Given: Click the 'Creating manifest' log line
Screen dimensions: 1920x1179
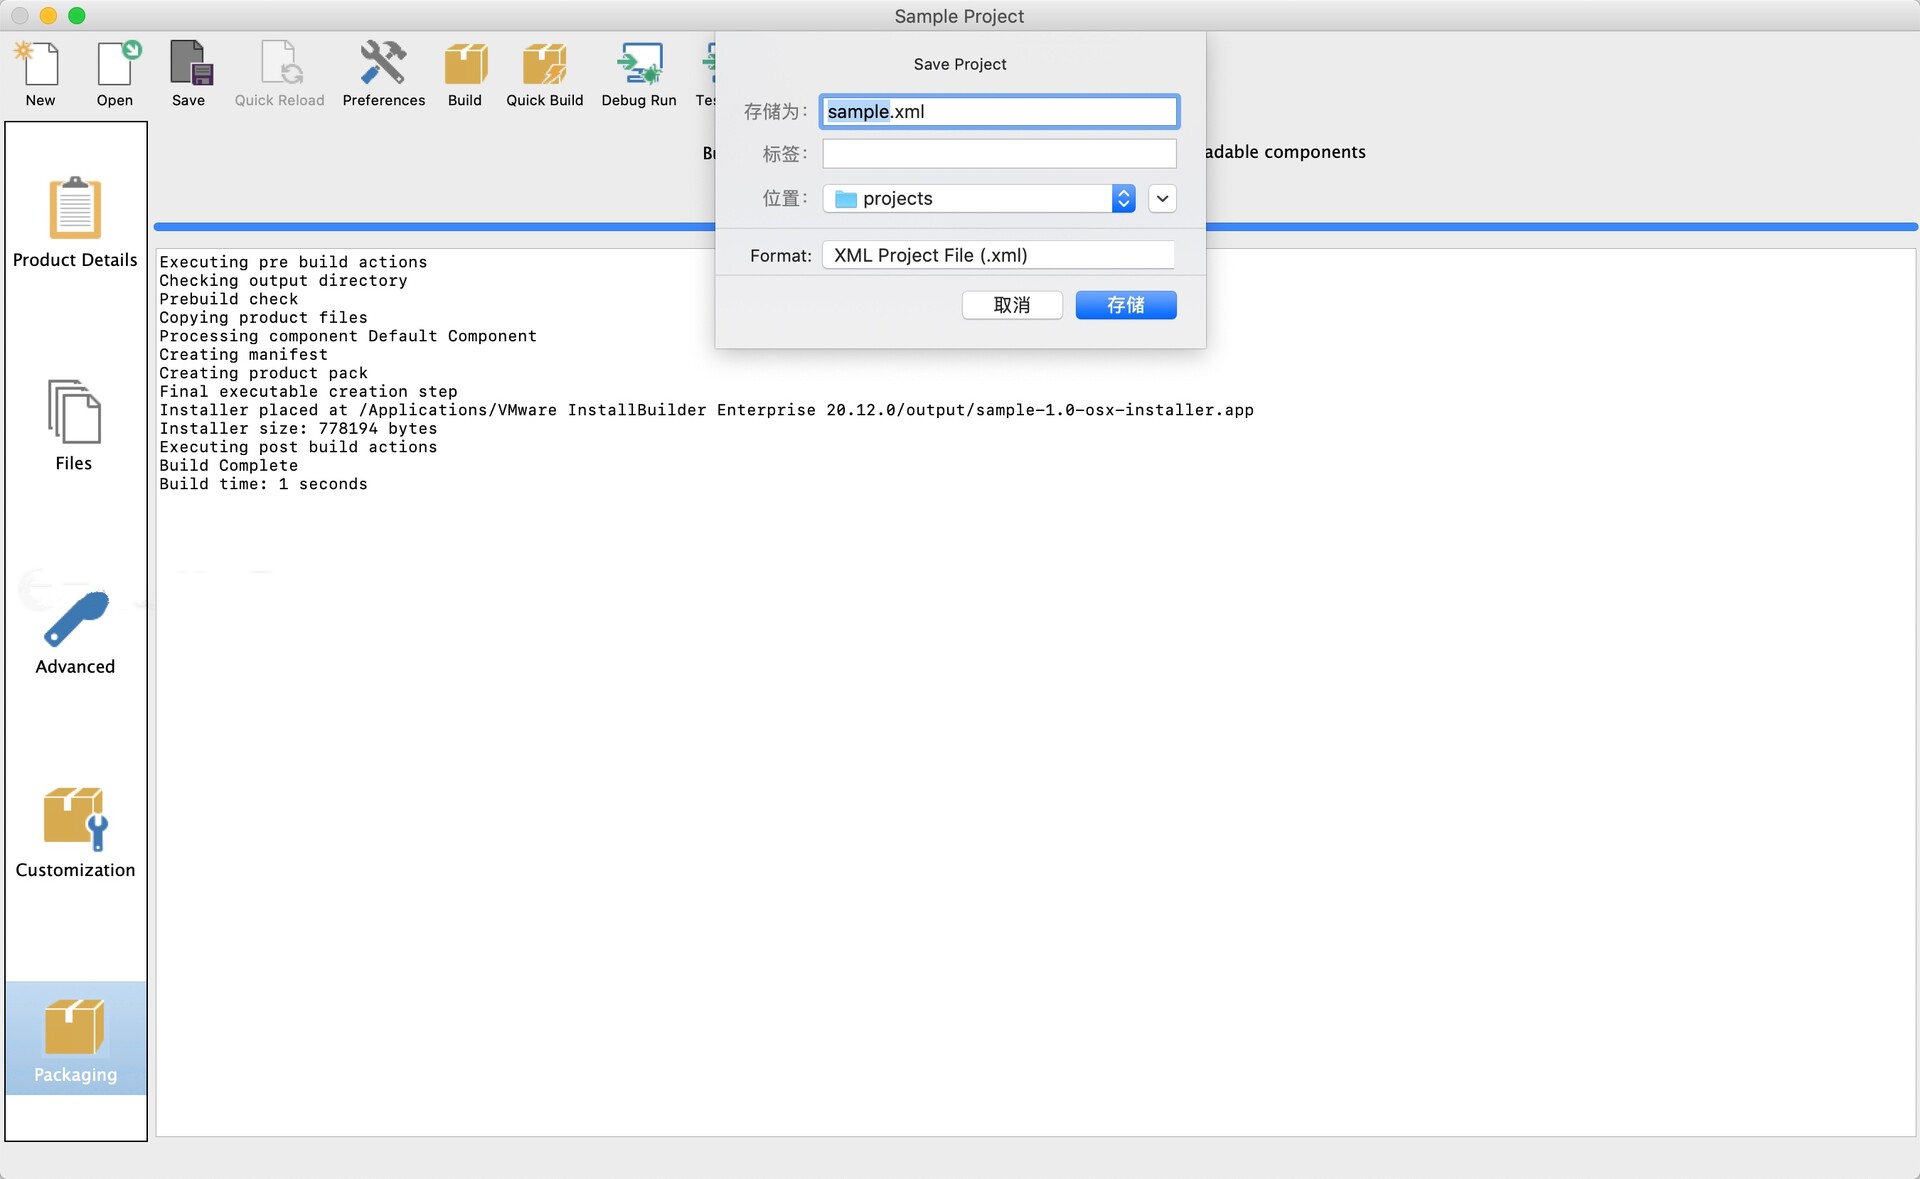Looking at the screenshot, I should point(243,354).
